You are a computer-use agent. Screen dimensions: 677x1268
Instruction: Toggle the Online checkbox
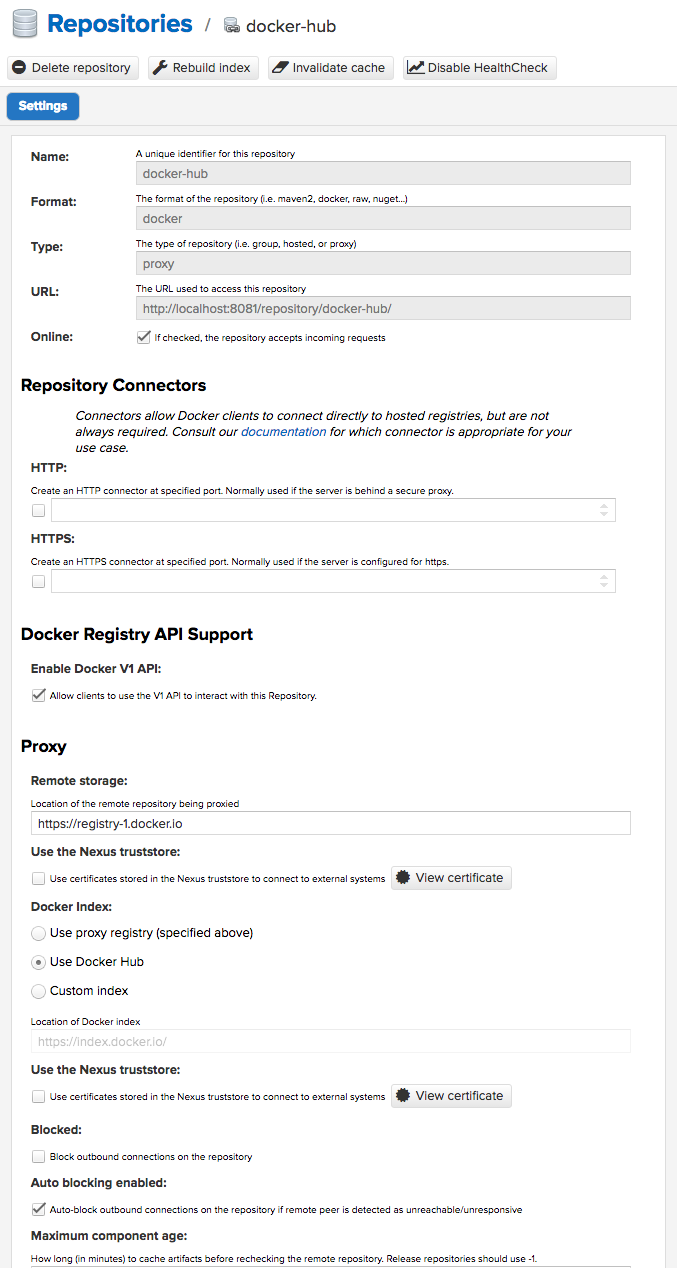click(x=144, y=337)
